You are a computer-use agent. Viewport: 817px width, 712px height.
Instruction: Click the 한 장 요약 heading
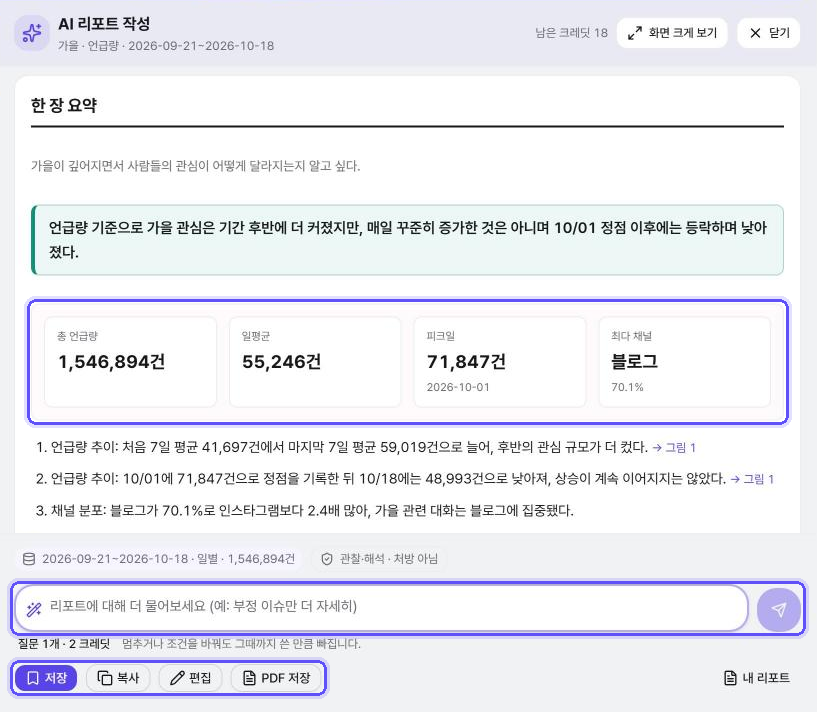(64, 105)
